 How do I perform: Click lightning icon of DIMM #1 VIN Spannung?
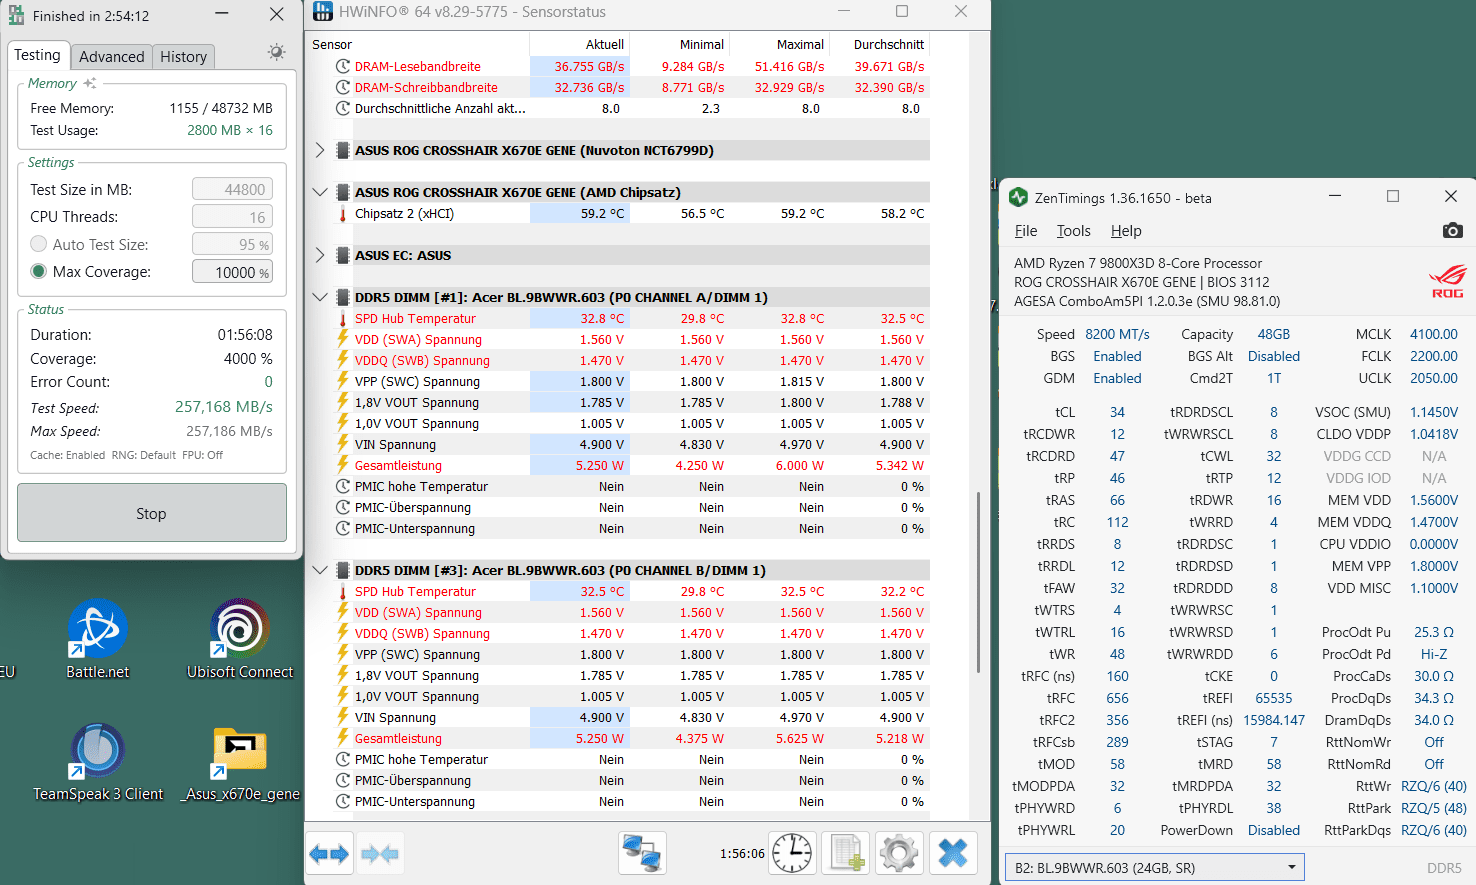coord(343,444)
